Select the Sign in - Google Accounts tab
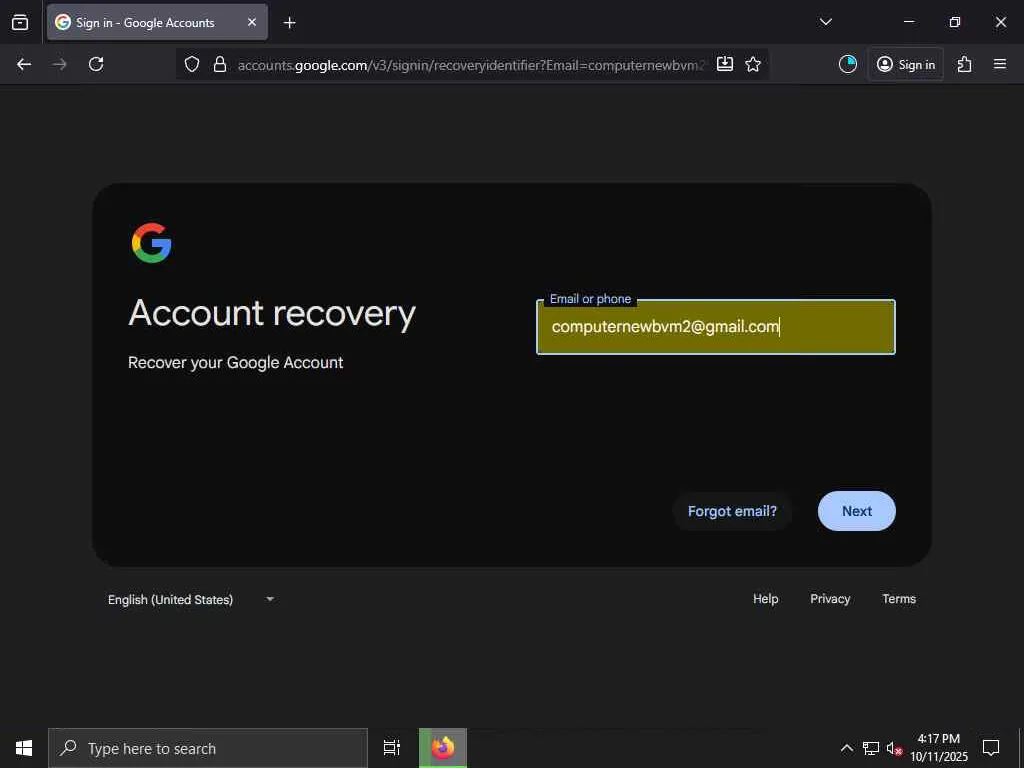The width and height of the screenshot is (1024, 768). click(x=157, y=22)
